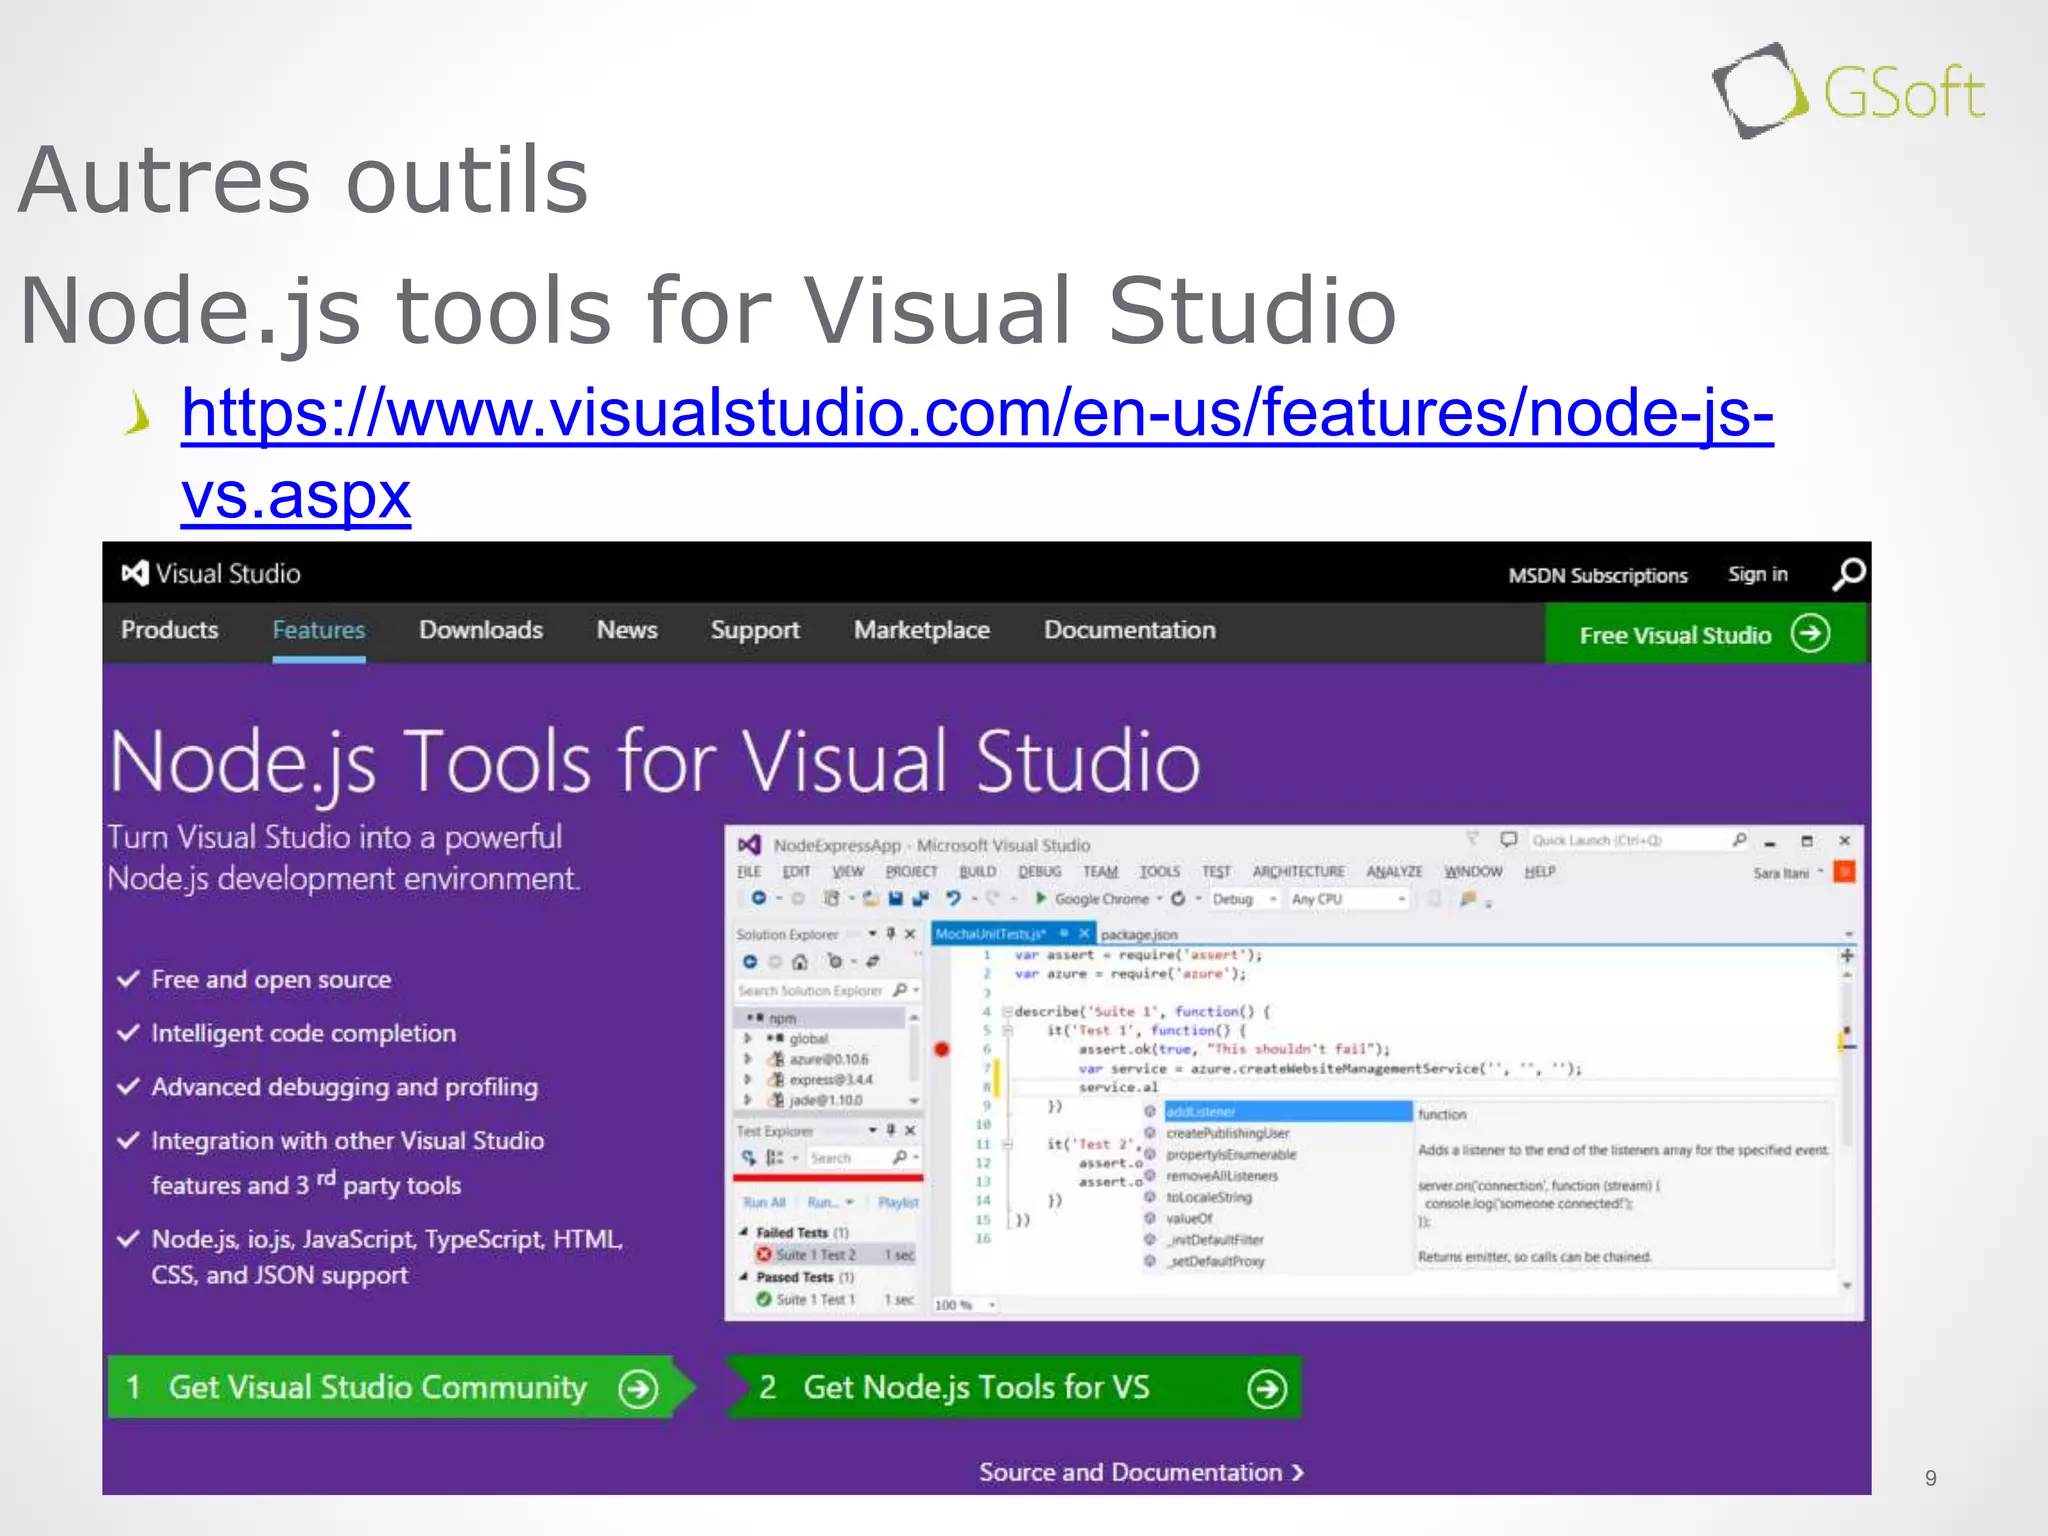2048x1536 pixels.
Task: Open the EDIT menu in Visual Studio
Action: (796, 872)
